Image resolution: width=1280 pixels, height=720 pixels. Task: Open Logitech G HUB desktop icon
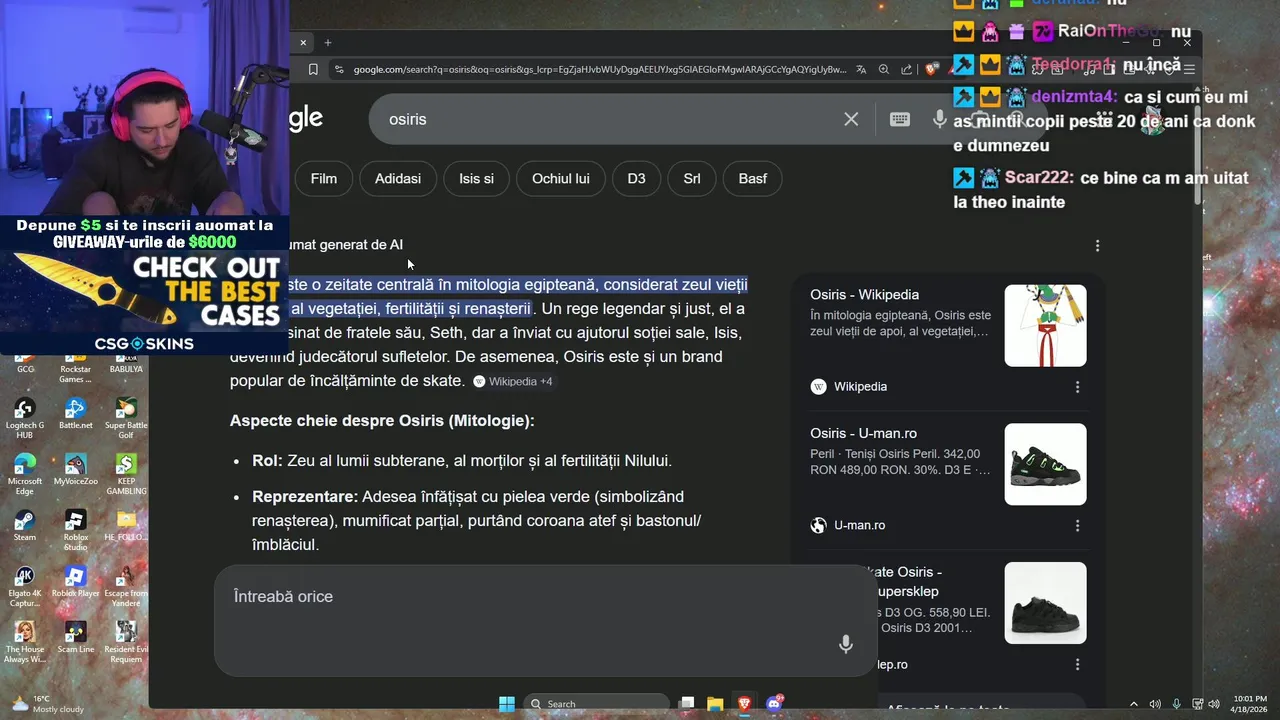click(x=25, y=418)
